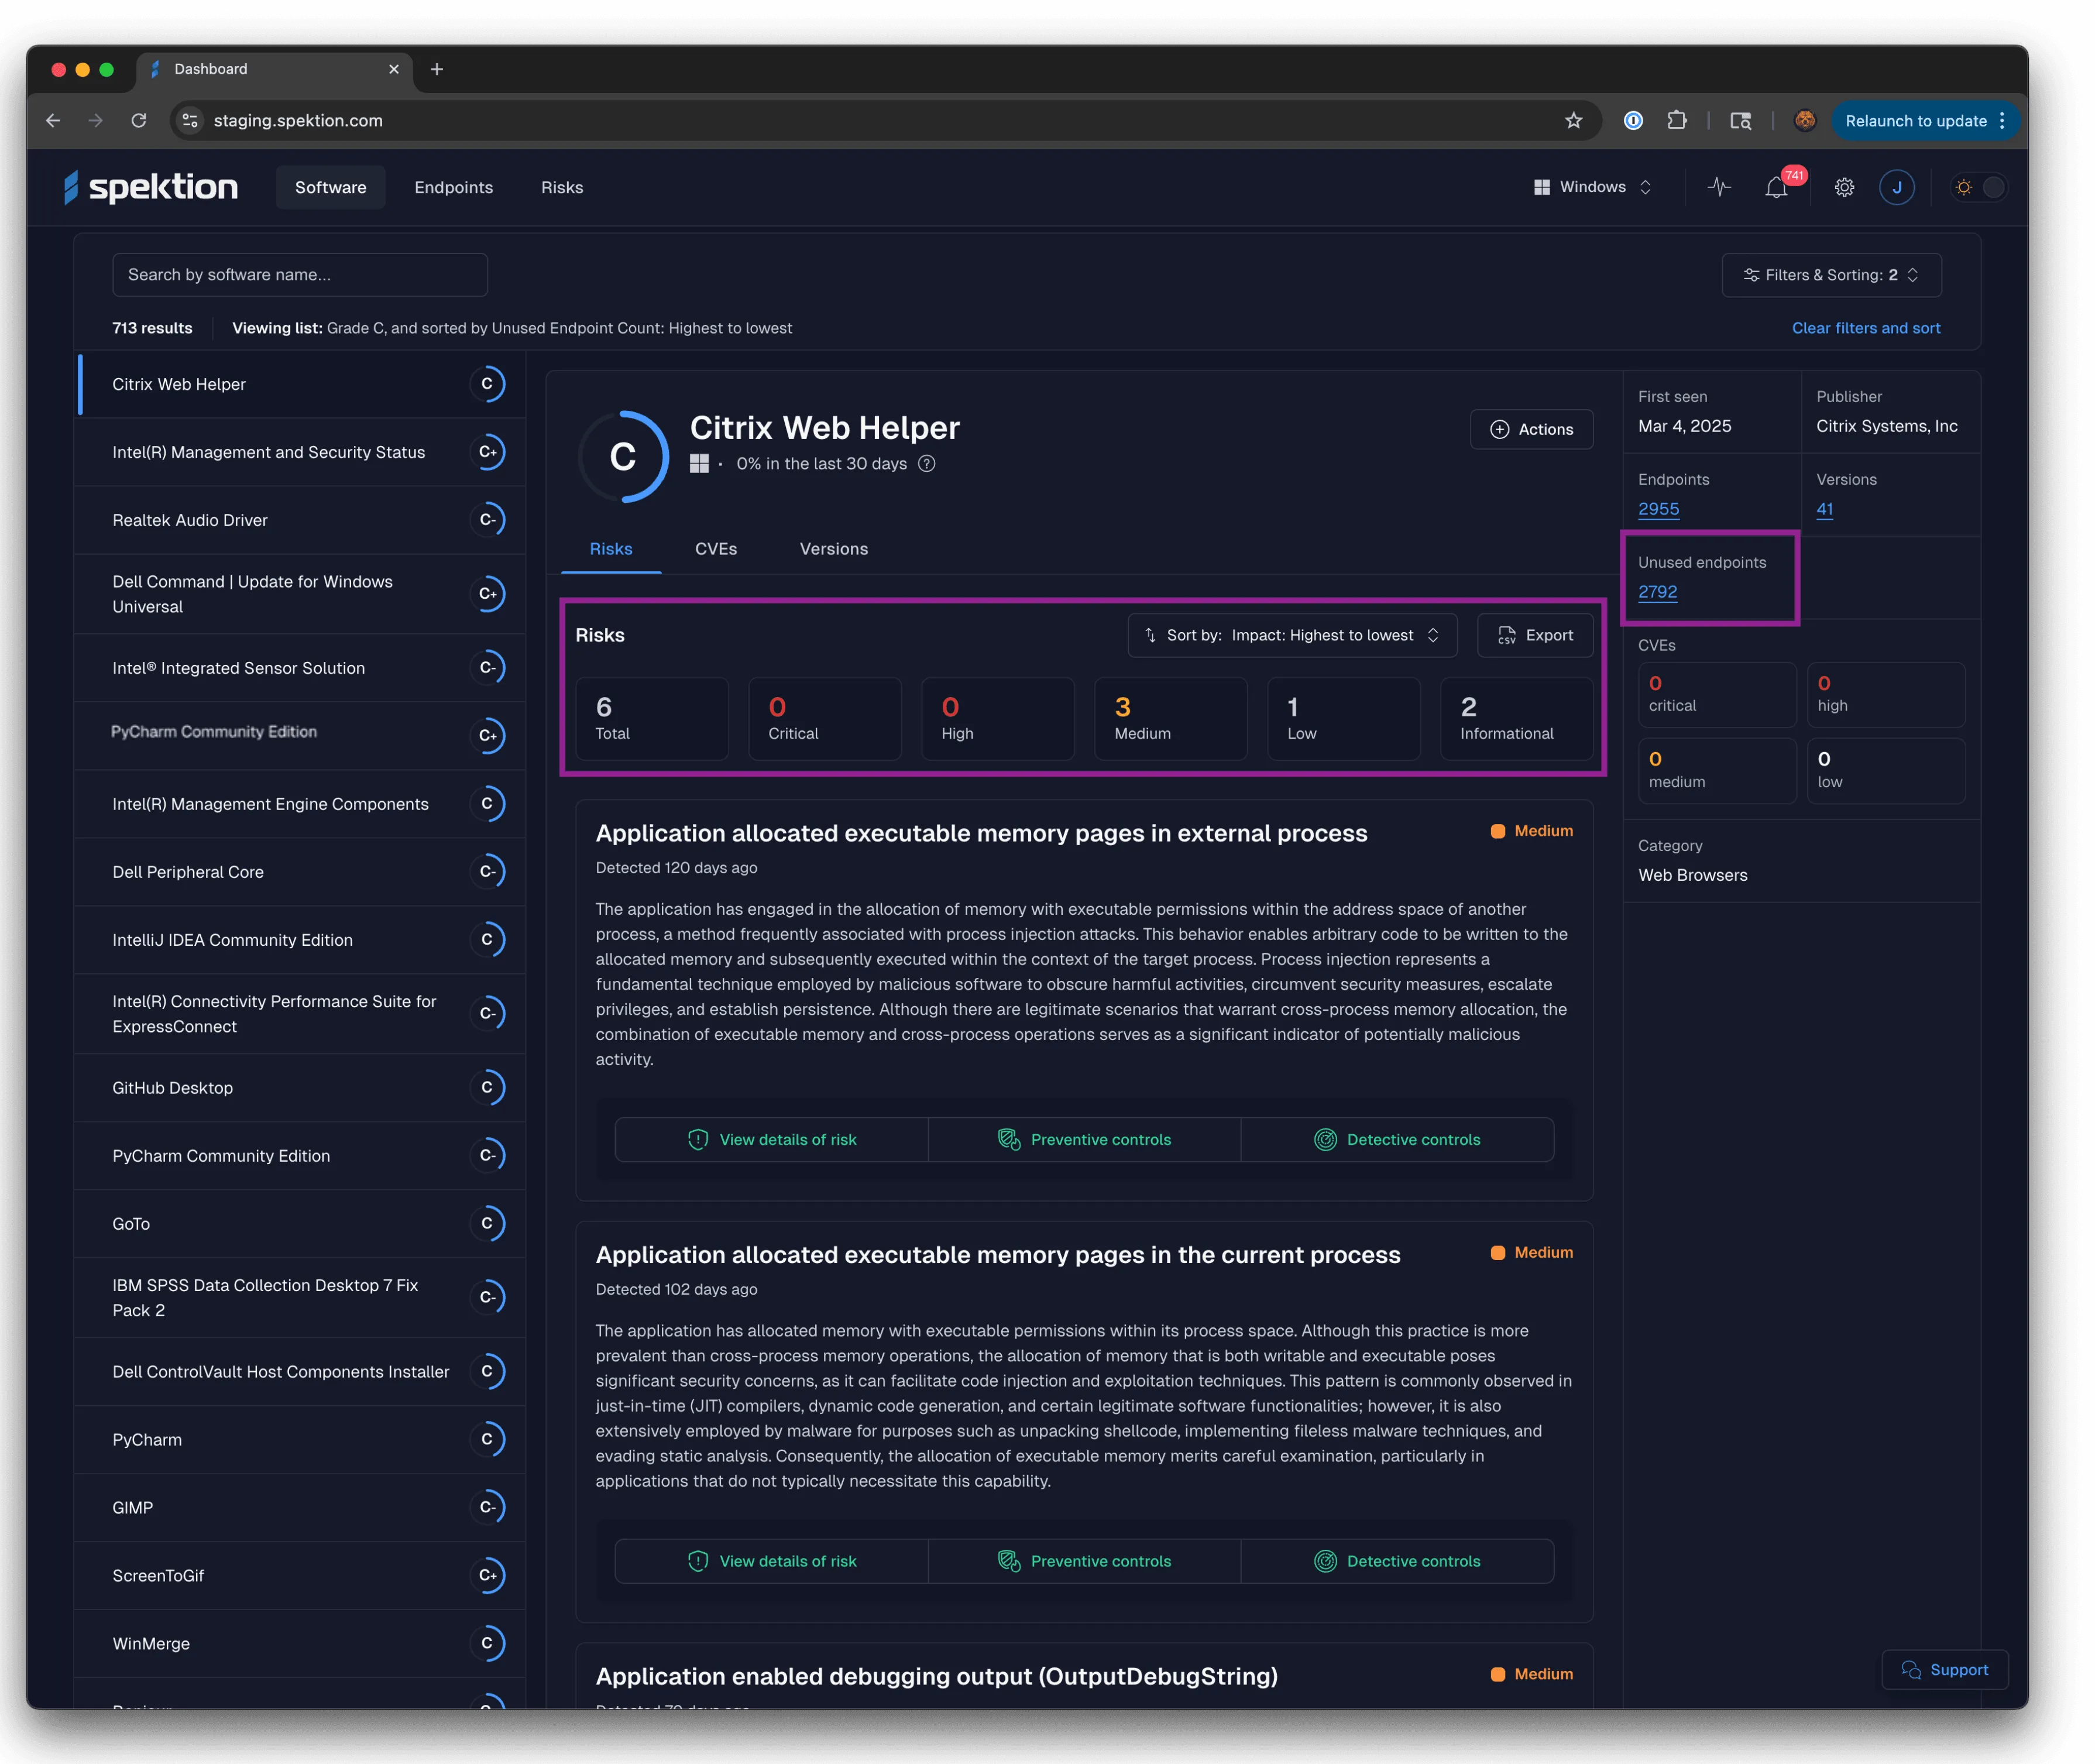Click grade C badge next to PyCharm
2095x1764 pixels.
487,1440
